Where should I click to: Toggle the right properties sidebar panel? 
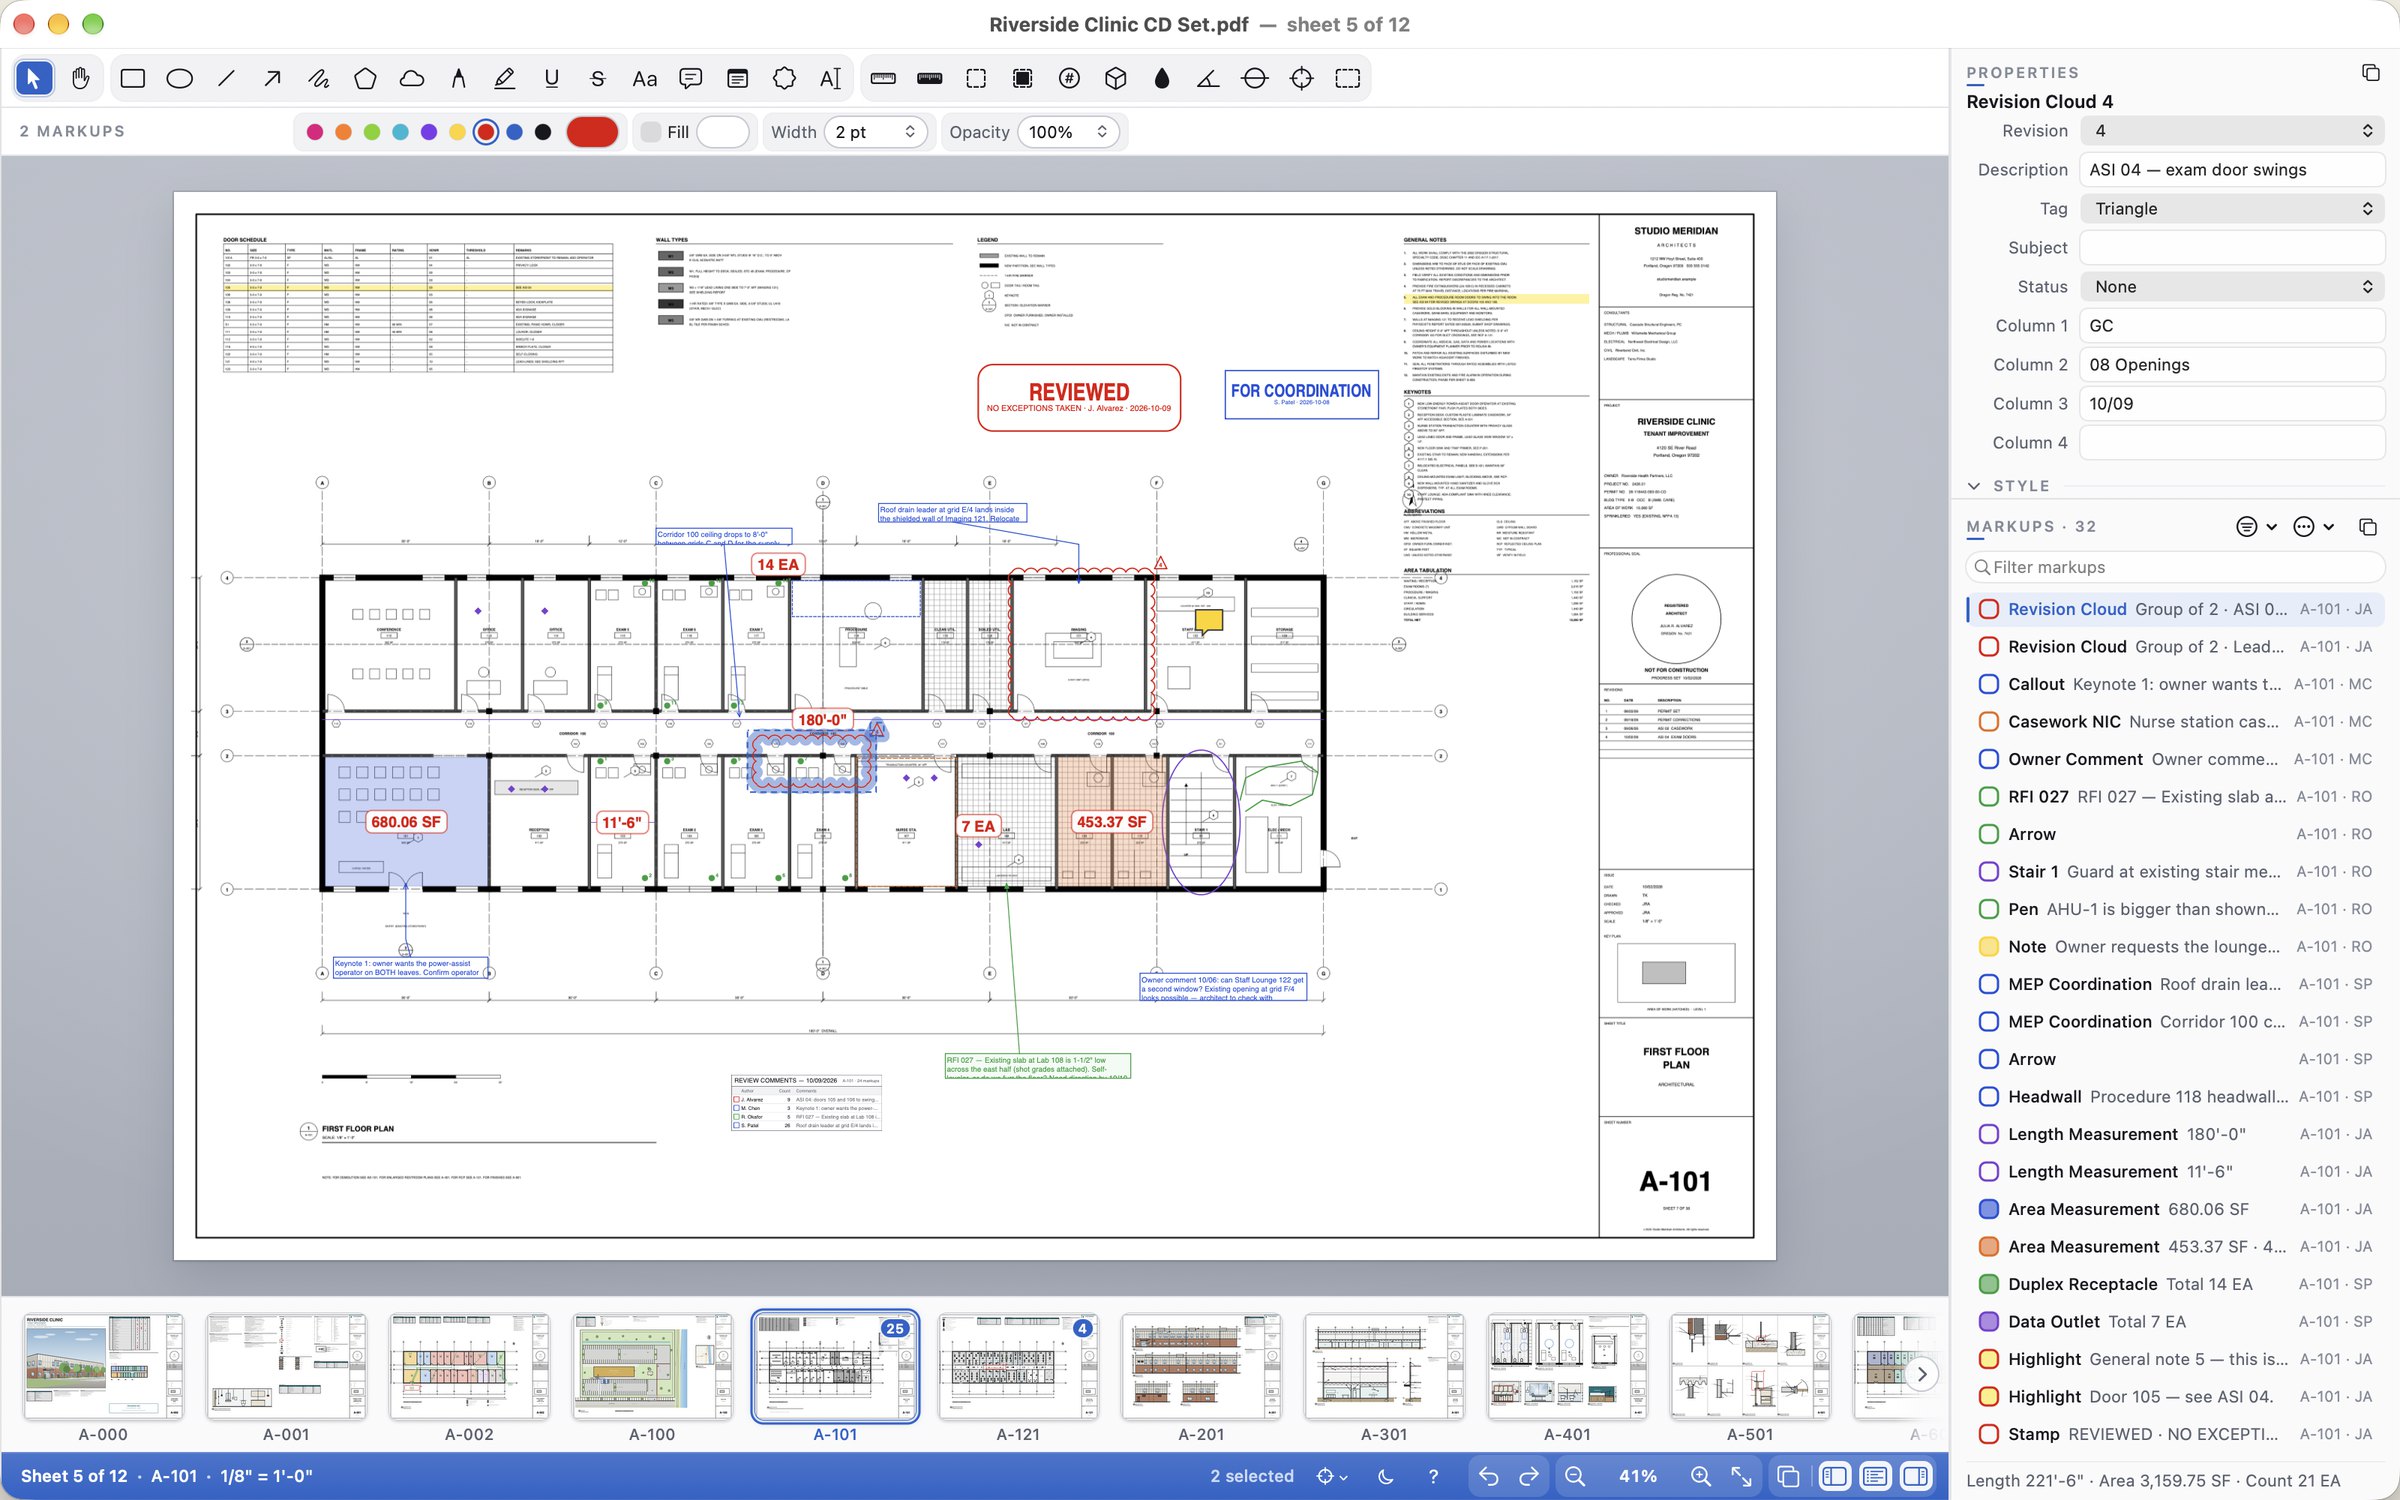pyautogui.click(x=1916, y=1476)
